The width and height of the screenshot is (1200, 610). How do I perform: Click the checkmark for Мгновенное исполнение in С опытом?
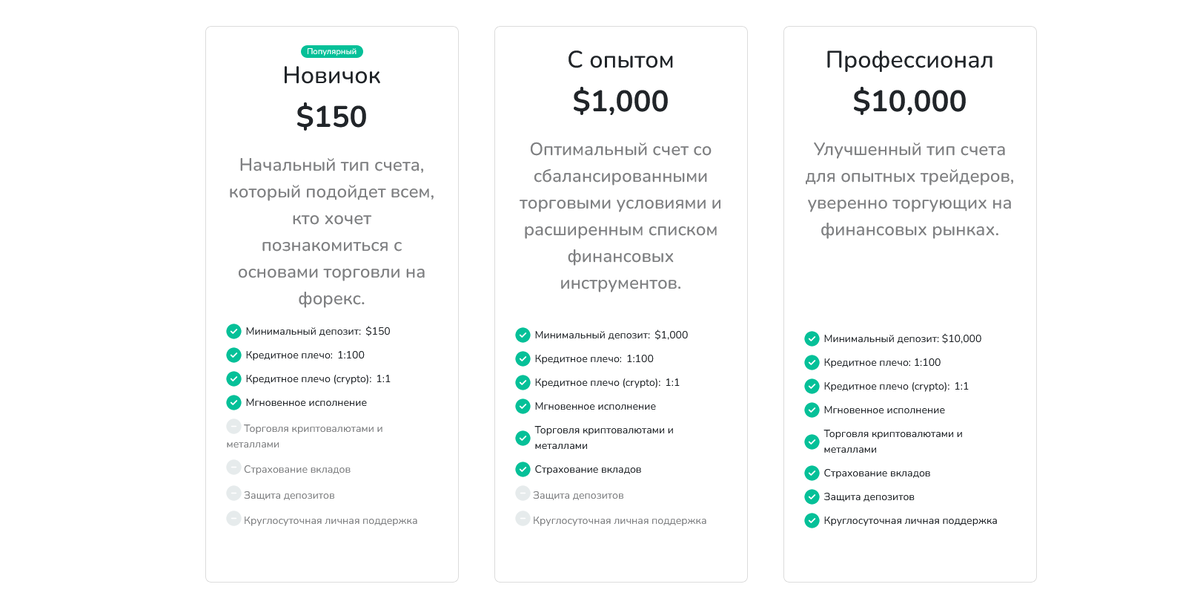click(522, 406)
